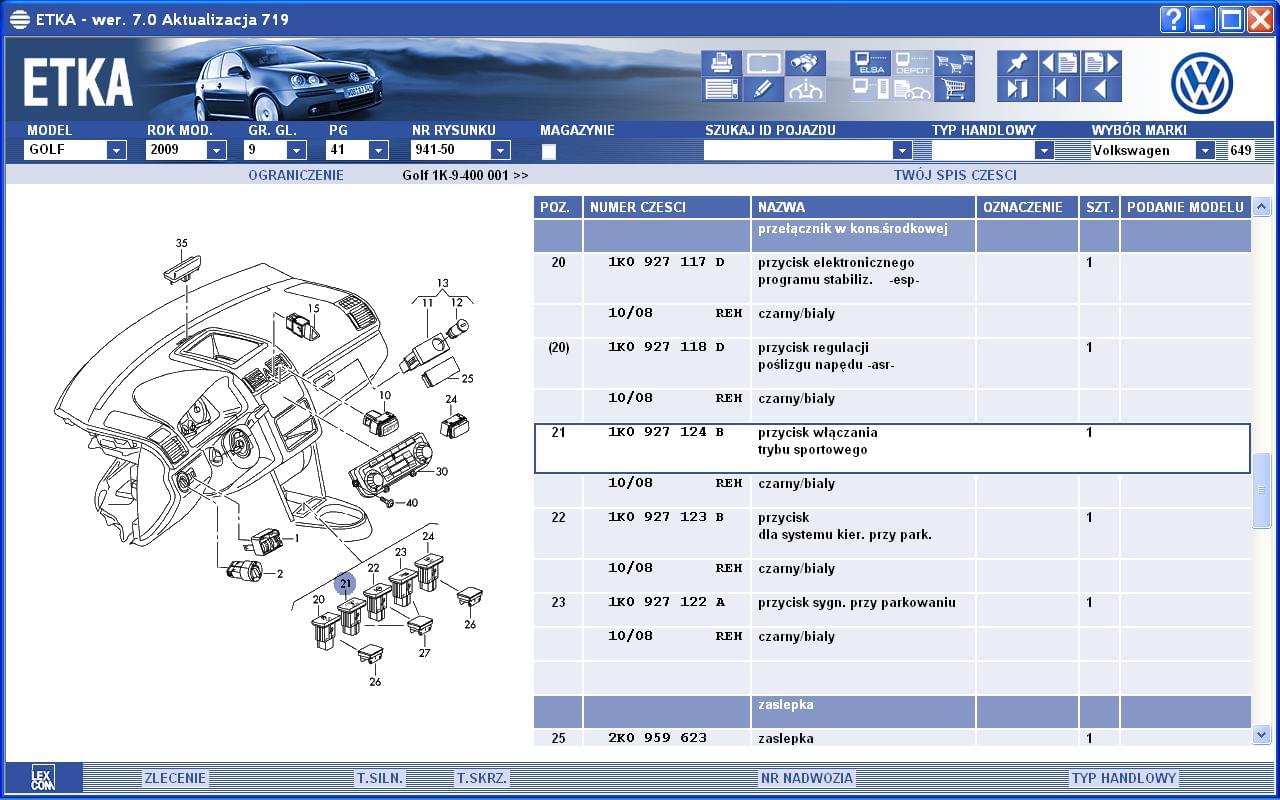1280x800 pixels.
Task: Click the LEX COM logo icon
Action: (x=42, y=778)
